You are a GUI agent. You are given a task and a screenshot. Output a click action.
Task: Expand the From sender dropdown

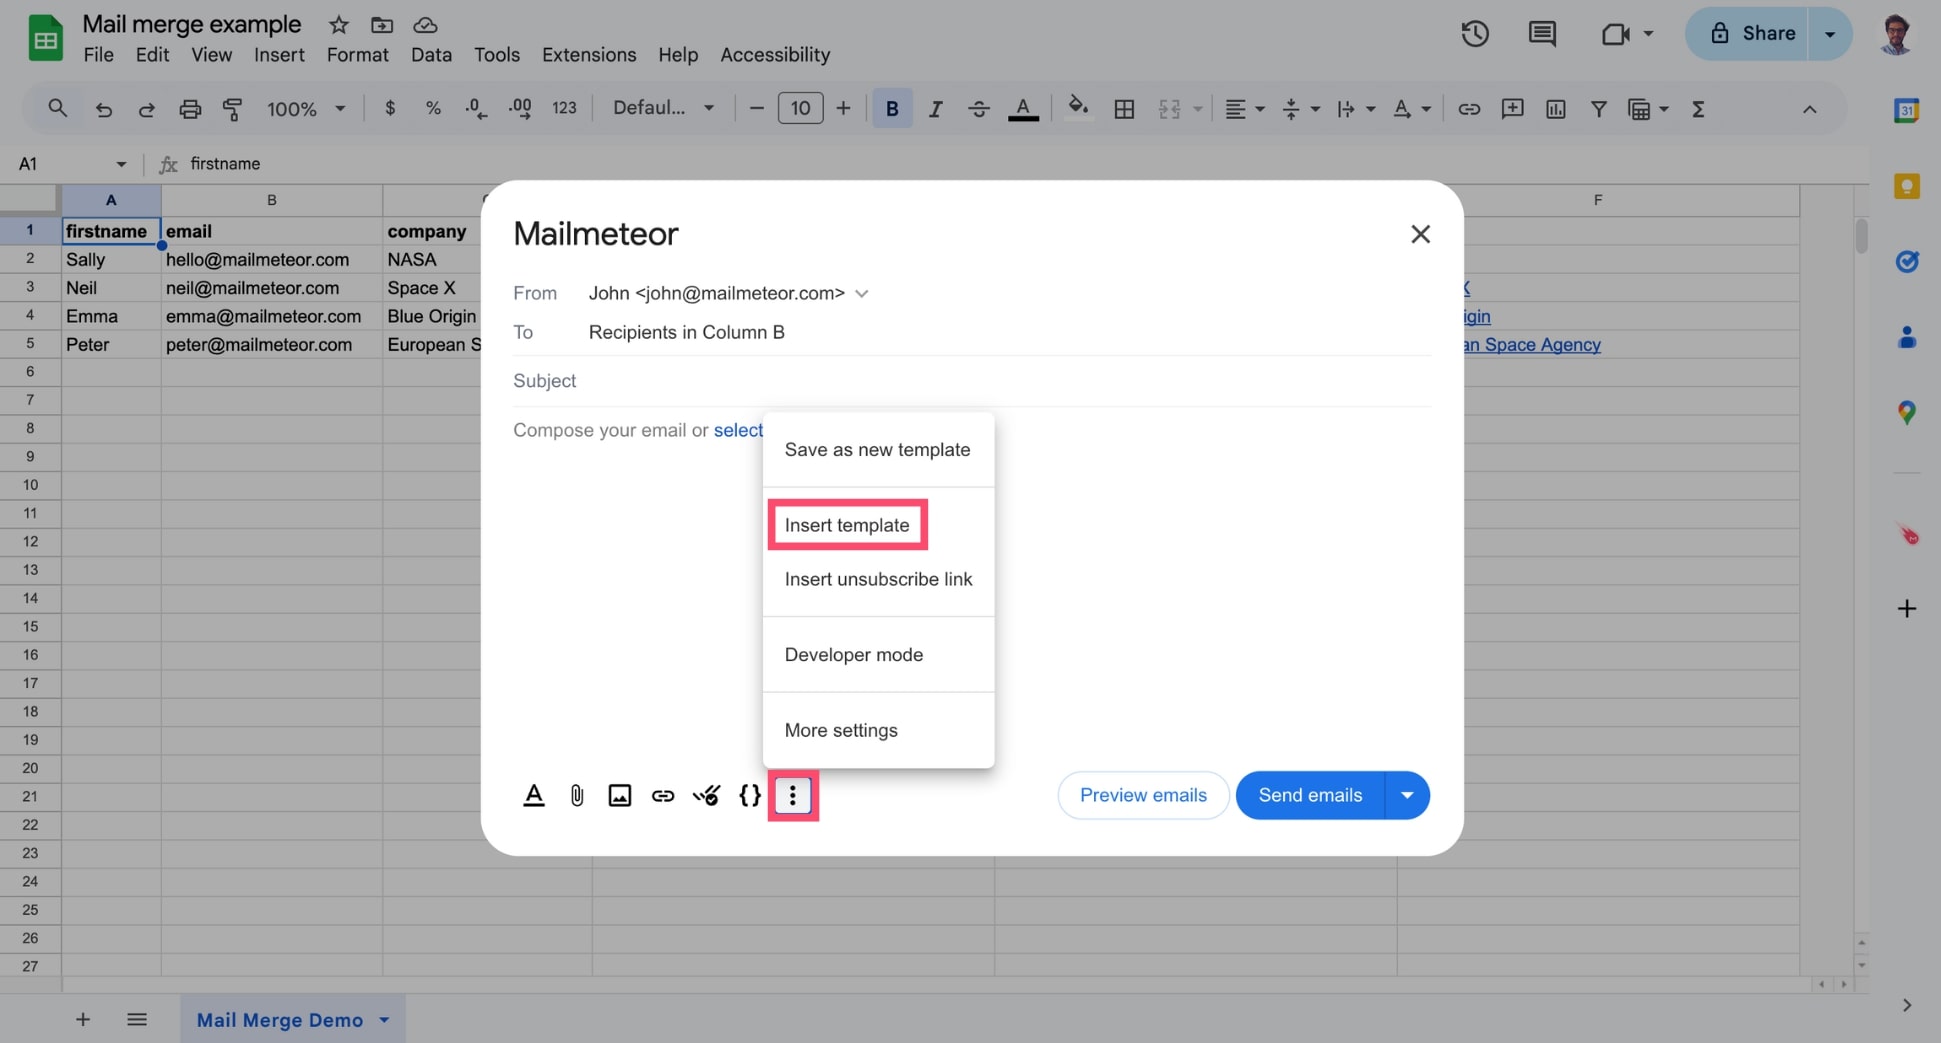tap(862, 293)
